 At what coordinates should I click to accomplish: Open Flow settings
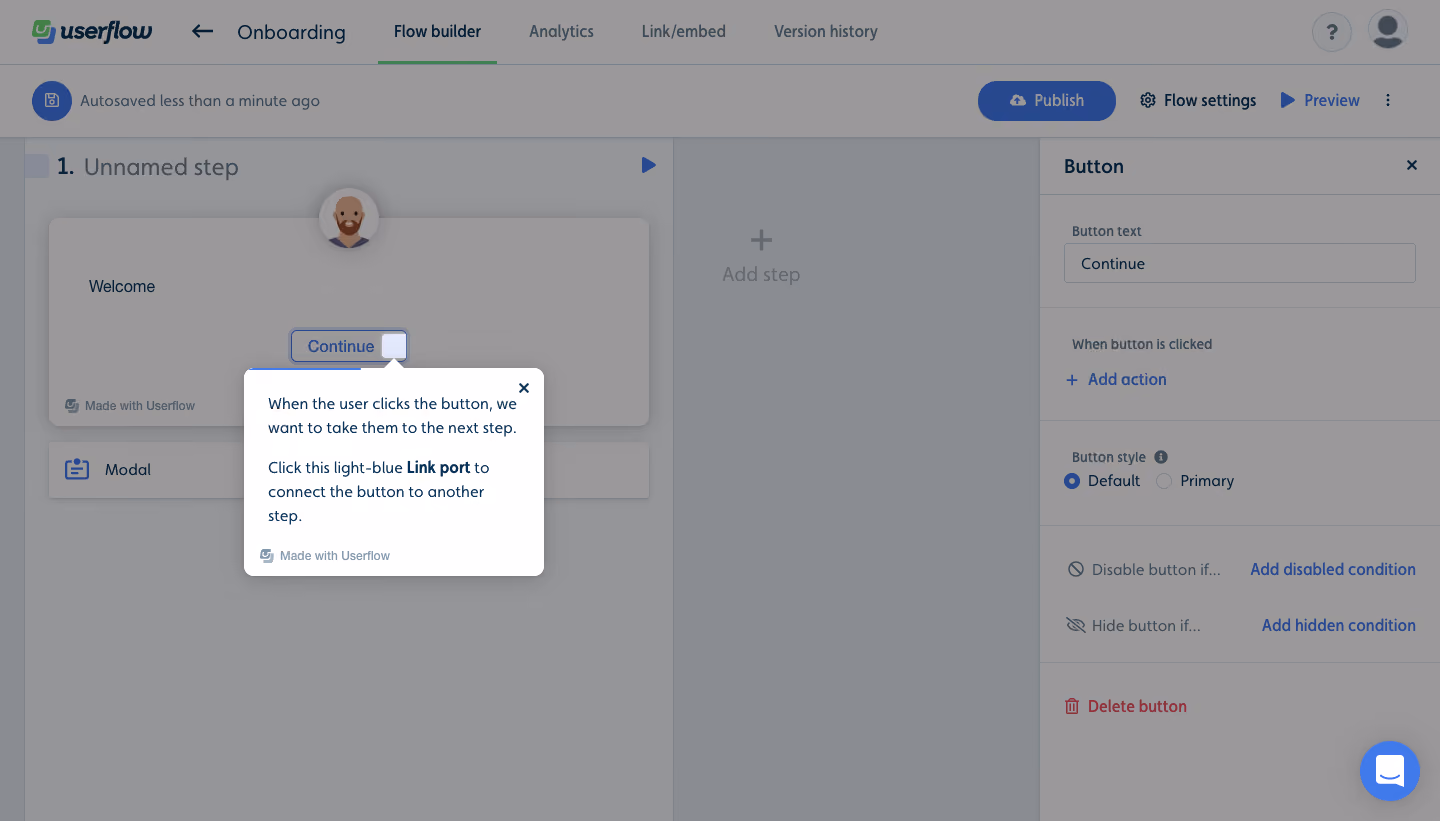click(1198, 101)
